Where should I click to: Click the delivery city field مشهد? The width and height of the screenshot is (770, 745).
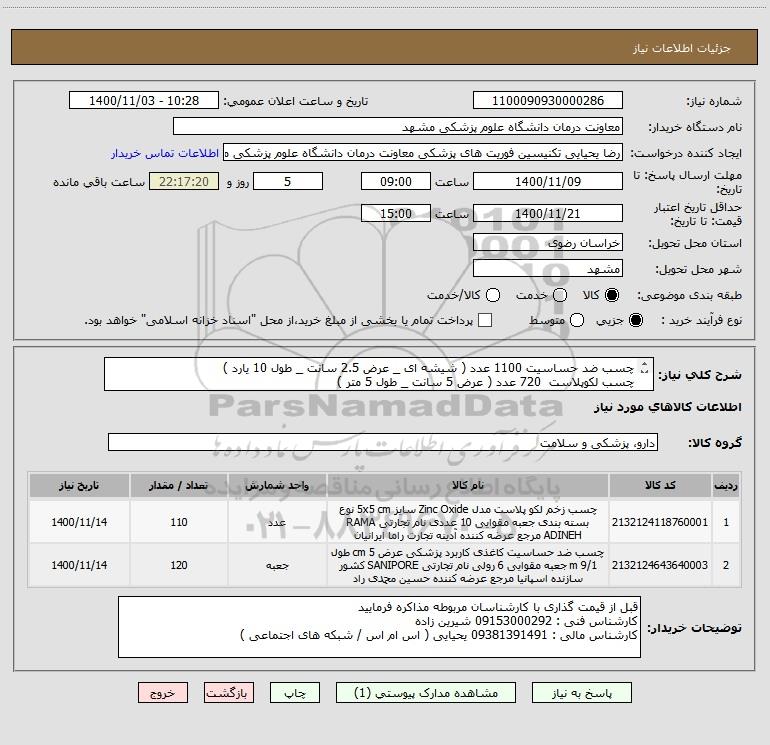[548, 269]
